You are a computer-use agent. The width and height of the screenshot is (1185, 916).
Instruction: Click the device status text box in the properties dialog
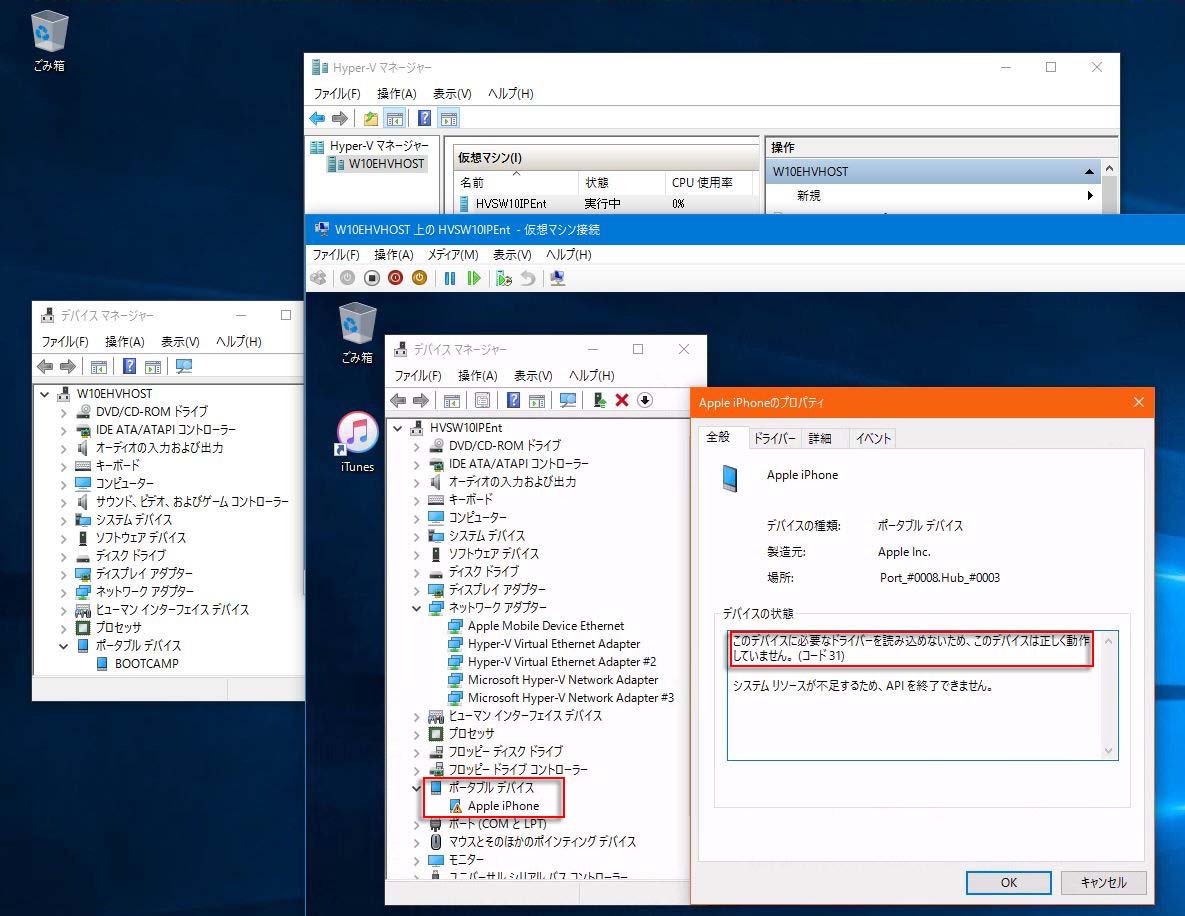click(922, 695)
